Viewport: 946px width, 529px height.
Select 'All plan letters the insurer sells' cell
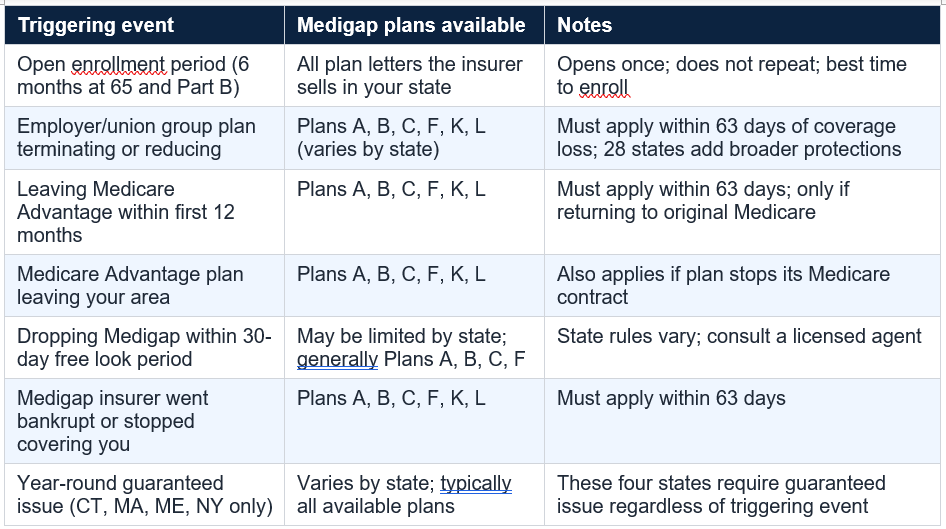414,76
